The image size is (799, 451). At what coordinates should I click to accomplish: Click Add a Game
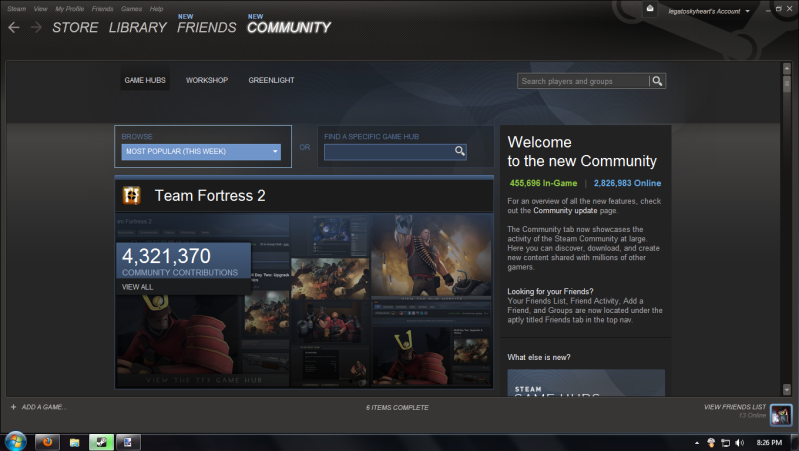point(44,407)
